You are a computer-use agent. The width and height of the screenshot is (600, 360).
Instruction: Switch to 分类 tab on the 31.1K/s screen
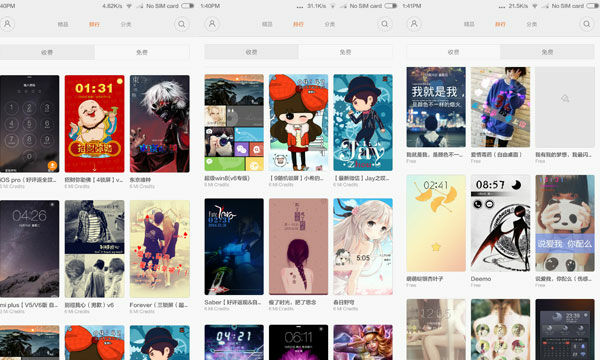point(329,24)
